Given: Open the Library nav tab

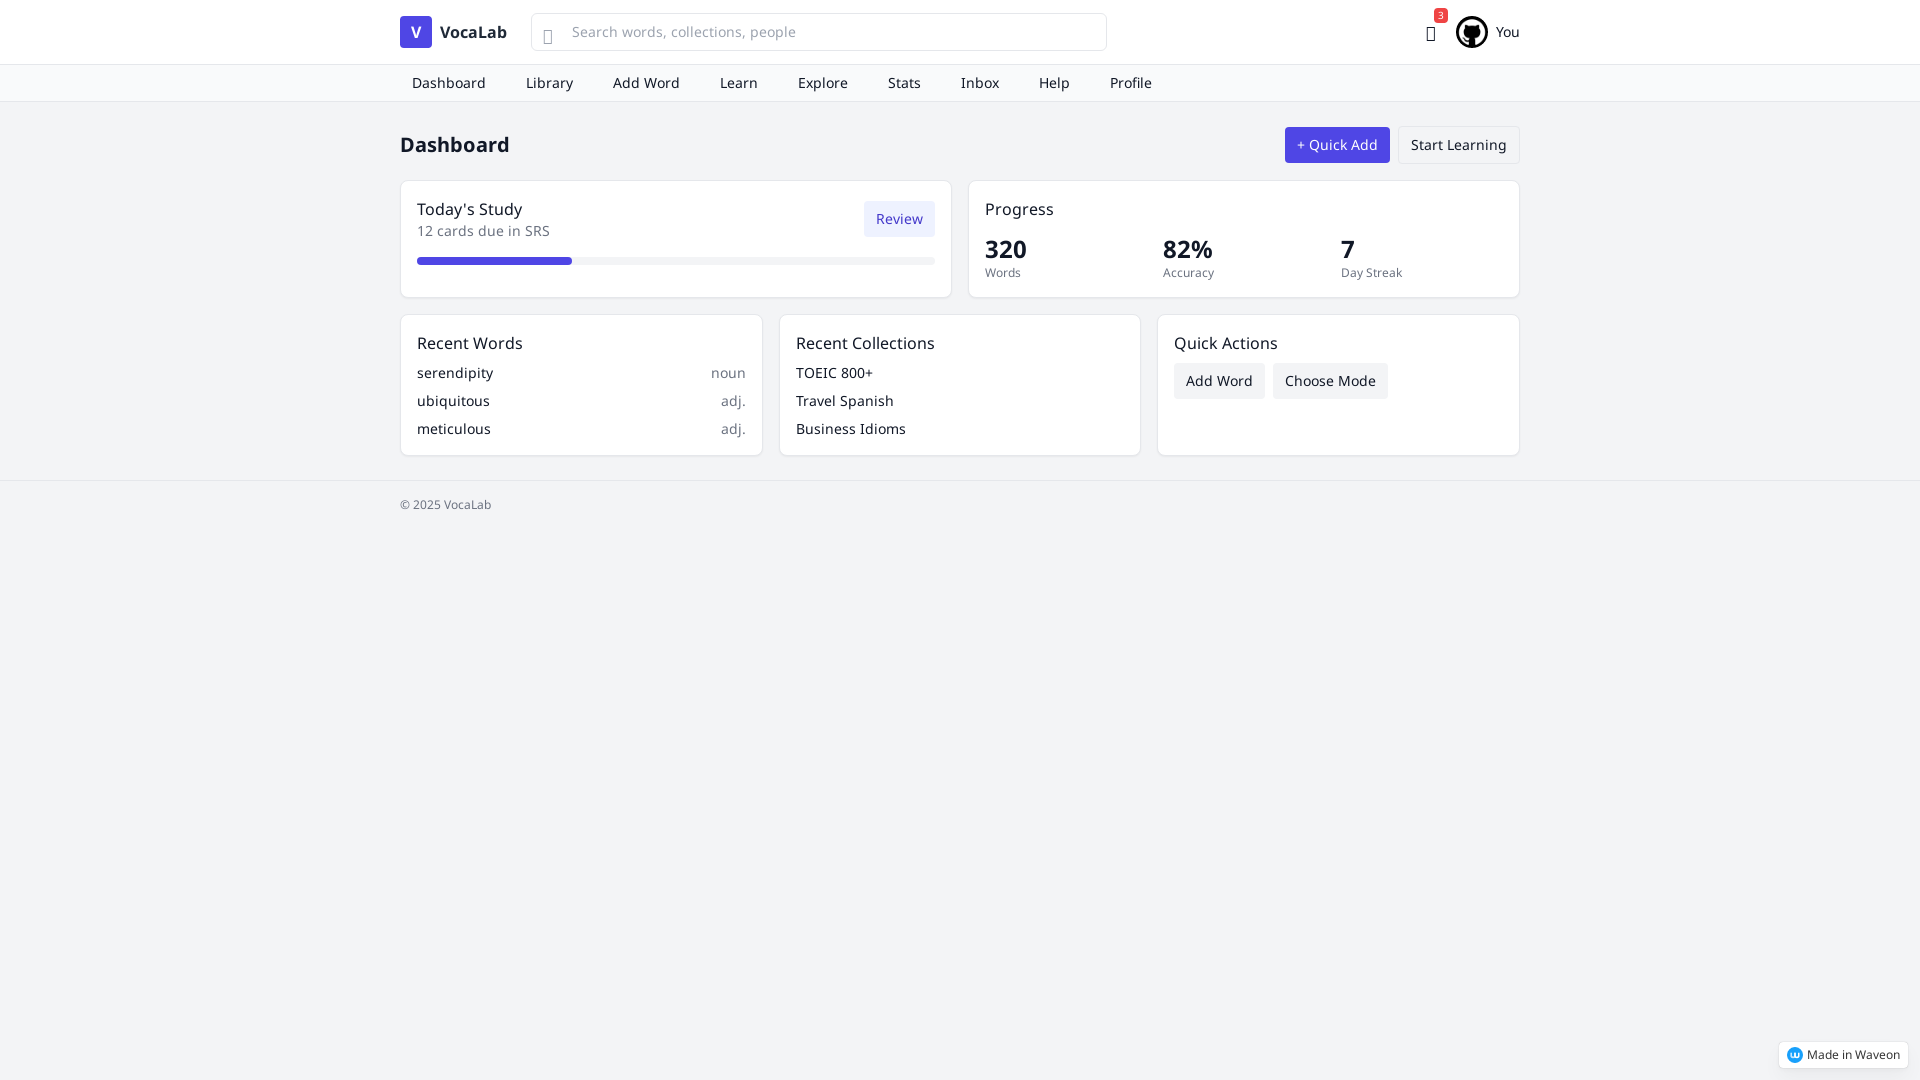Looking at the screenshot, I should (549, 83).
